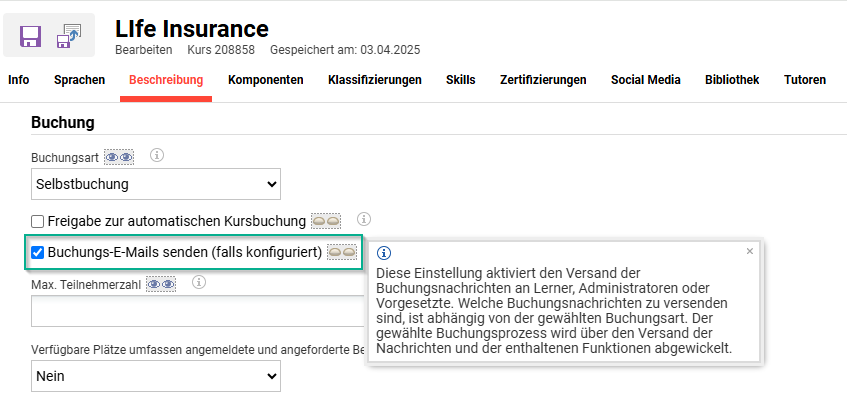Screen dimensions: 847x418
Task: Enable Freigabe zur automatischen Kursbuchung checkbox
Action: coord(38,221)
